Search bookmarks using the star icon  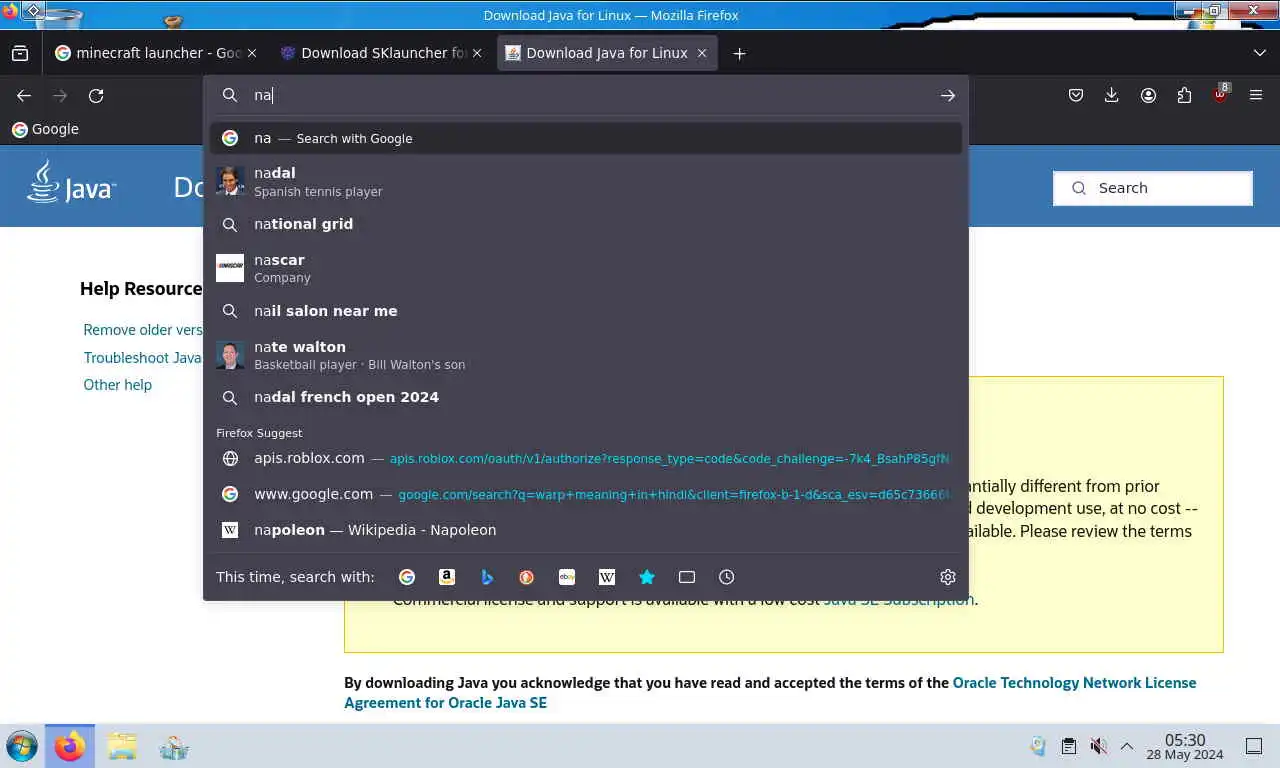pos(647,577)
